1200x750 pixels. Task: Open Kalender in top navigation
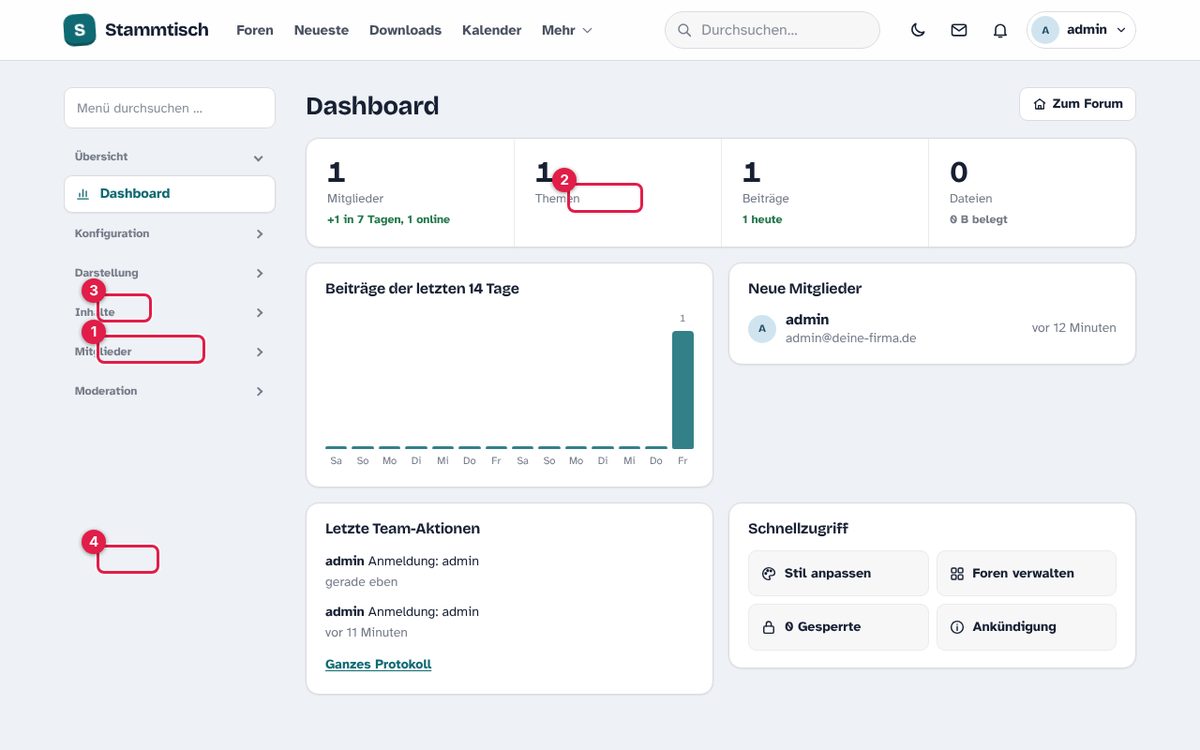pos(492,30)
